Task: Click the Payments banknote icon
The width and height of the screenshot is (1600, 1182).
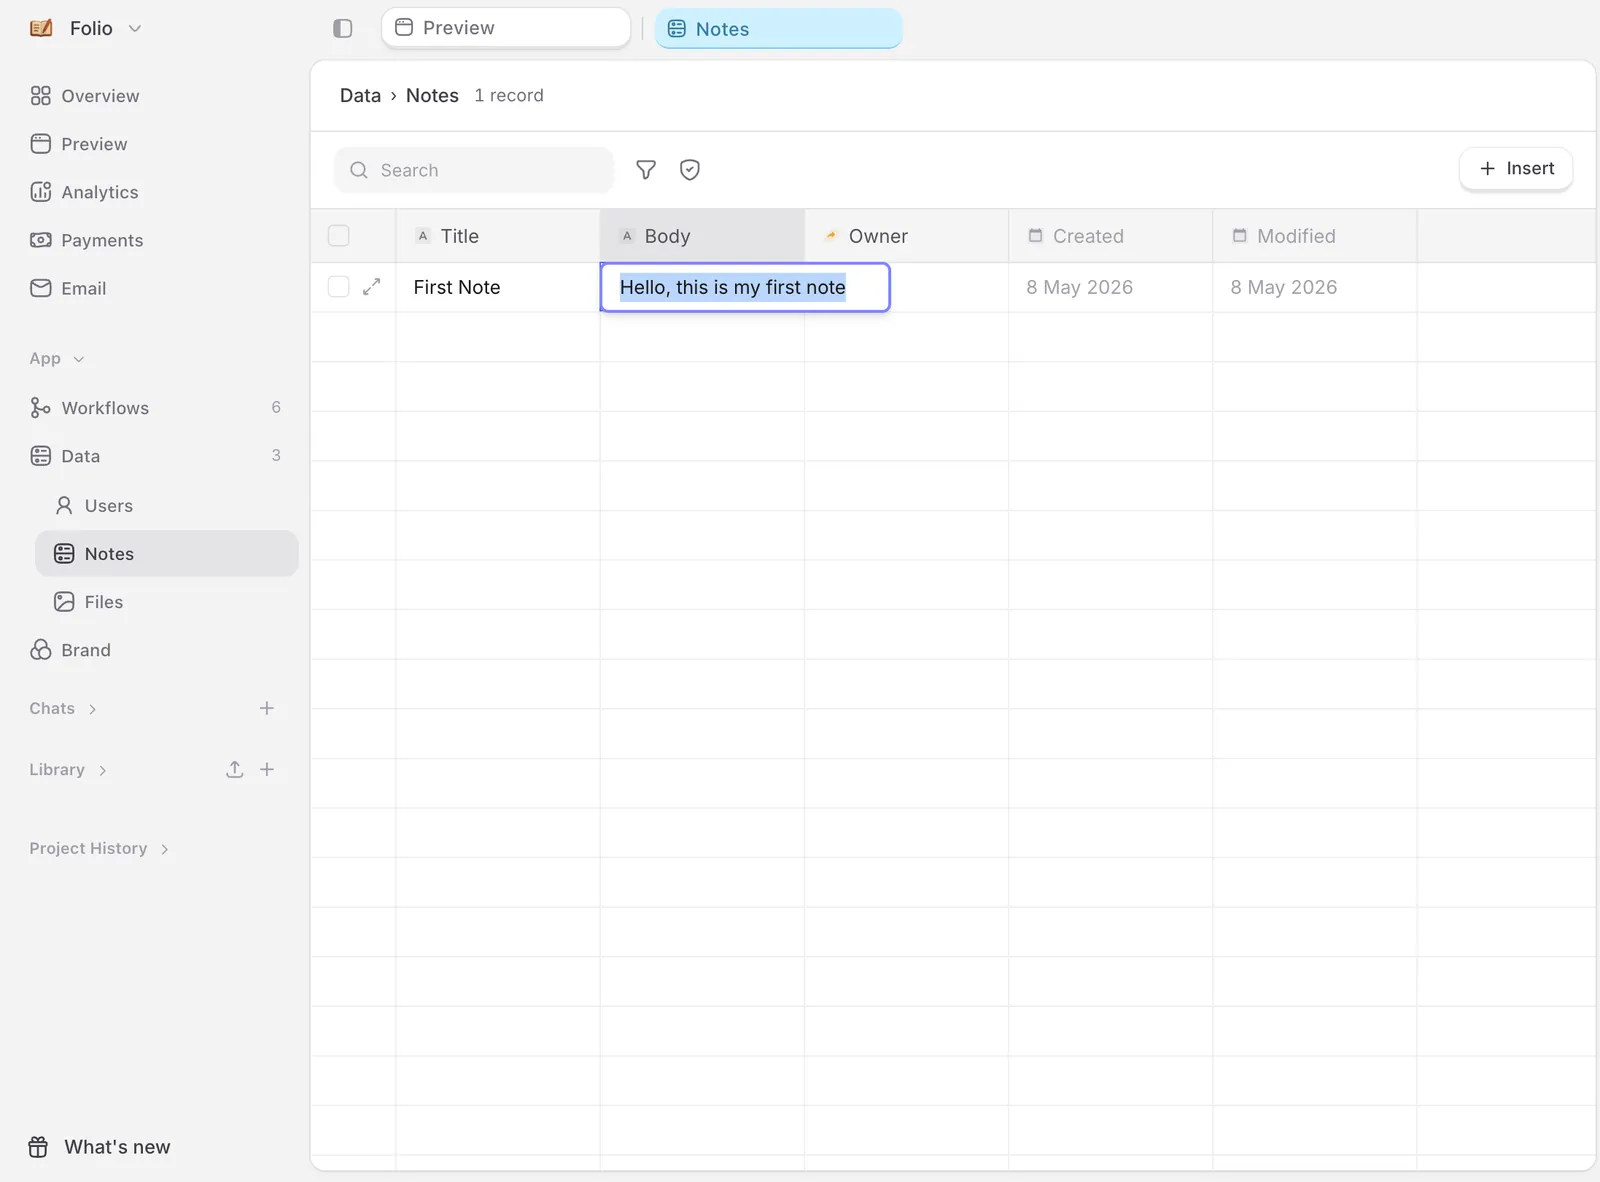Action: [40, 240]
